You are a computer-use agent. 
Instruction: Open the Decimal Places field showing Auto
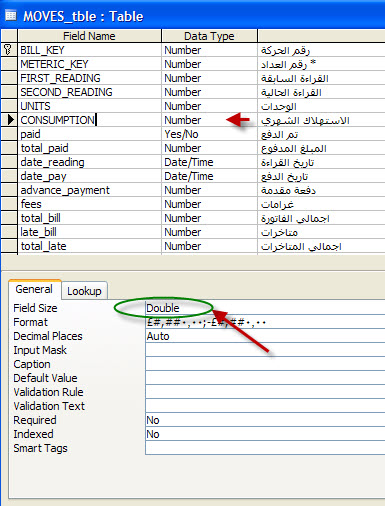pyautogui.click(x=265, y=336)
